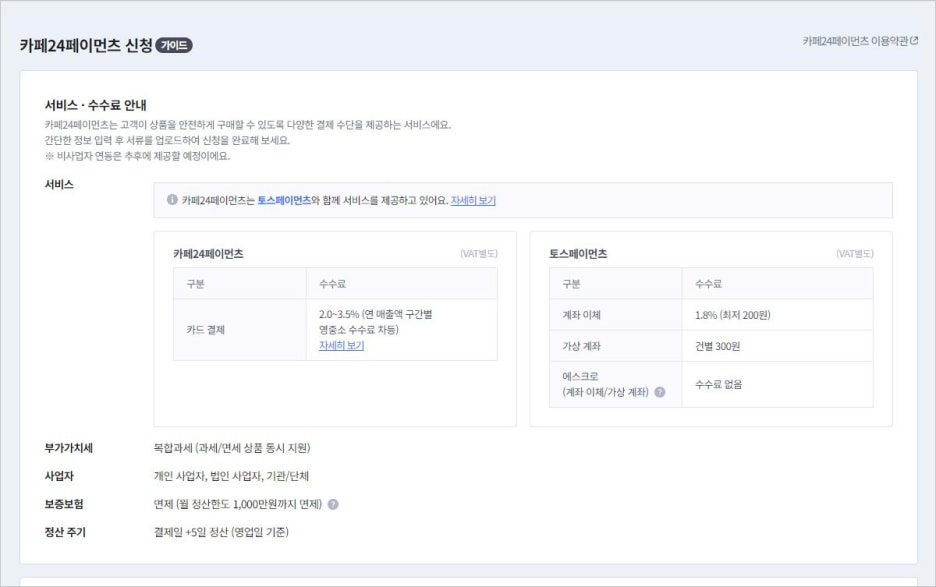Click the 계좌 이체 table cell
The width and height of the screenshot is (936, 587).
point(615,315)
